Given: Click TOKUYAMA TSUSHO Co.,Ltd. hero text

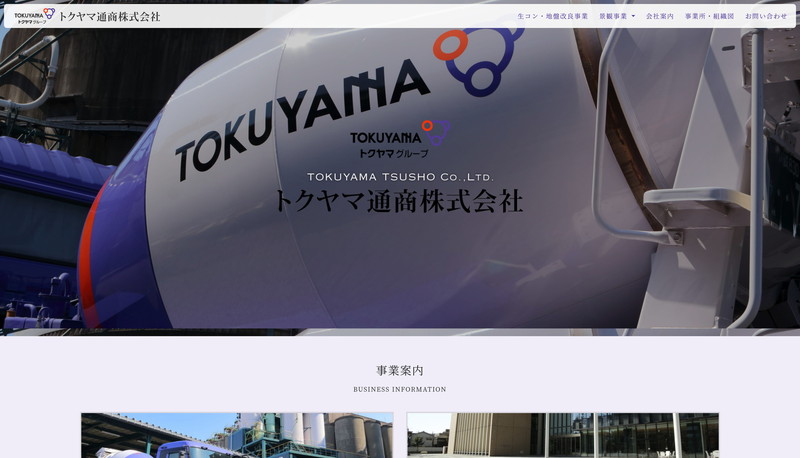Looking at the screenshot, I should 401,177.
